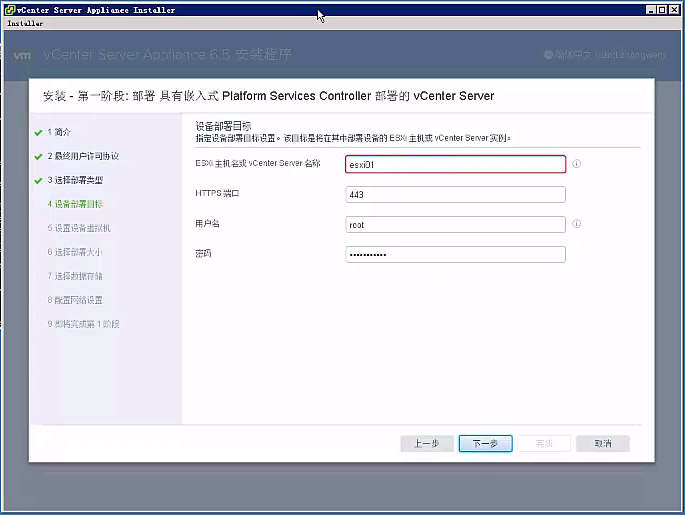Open the Installer menu
The image size is (685, 515).
(x=25, y=23)
